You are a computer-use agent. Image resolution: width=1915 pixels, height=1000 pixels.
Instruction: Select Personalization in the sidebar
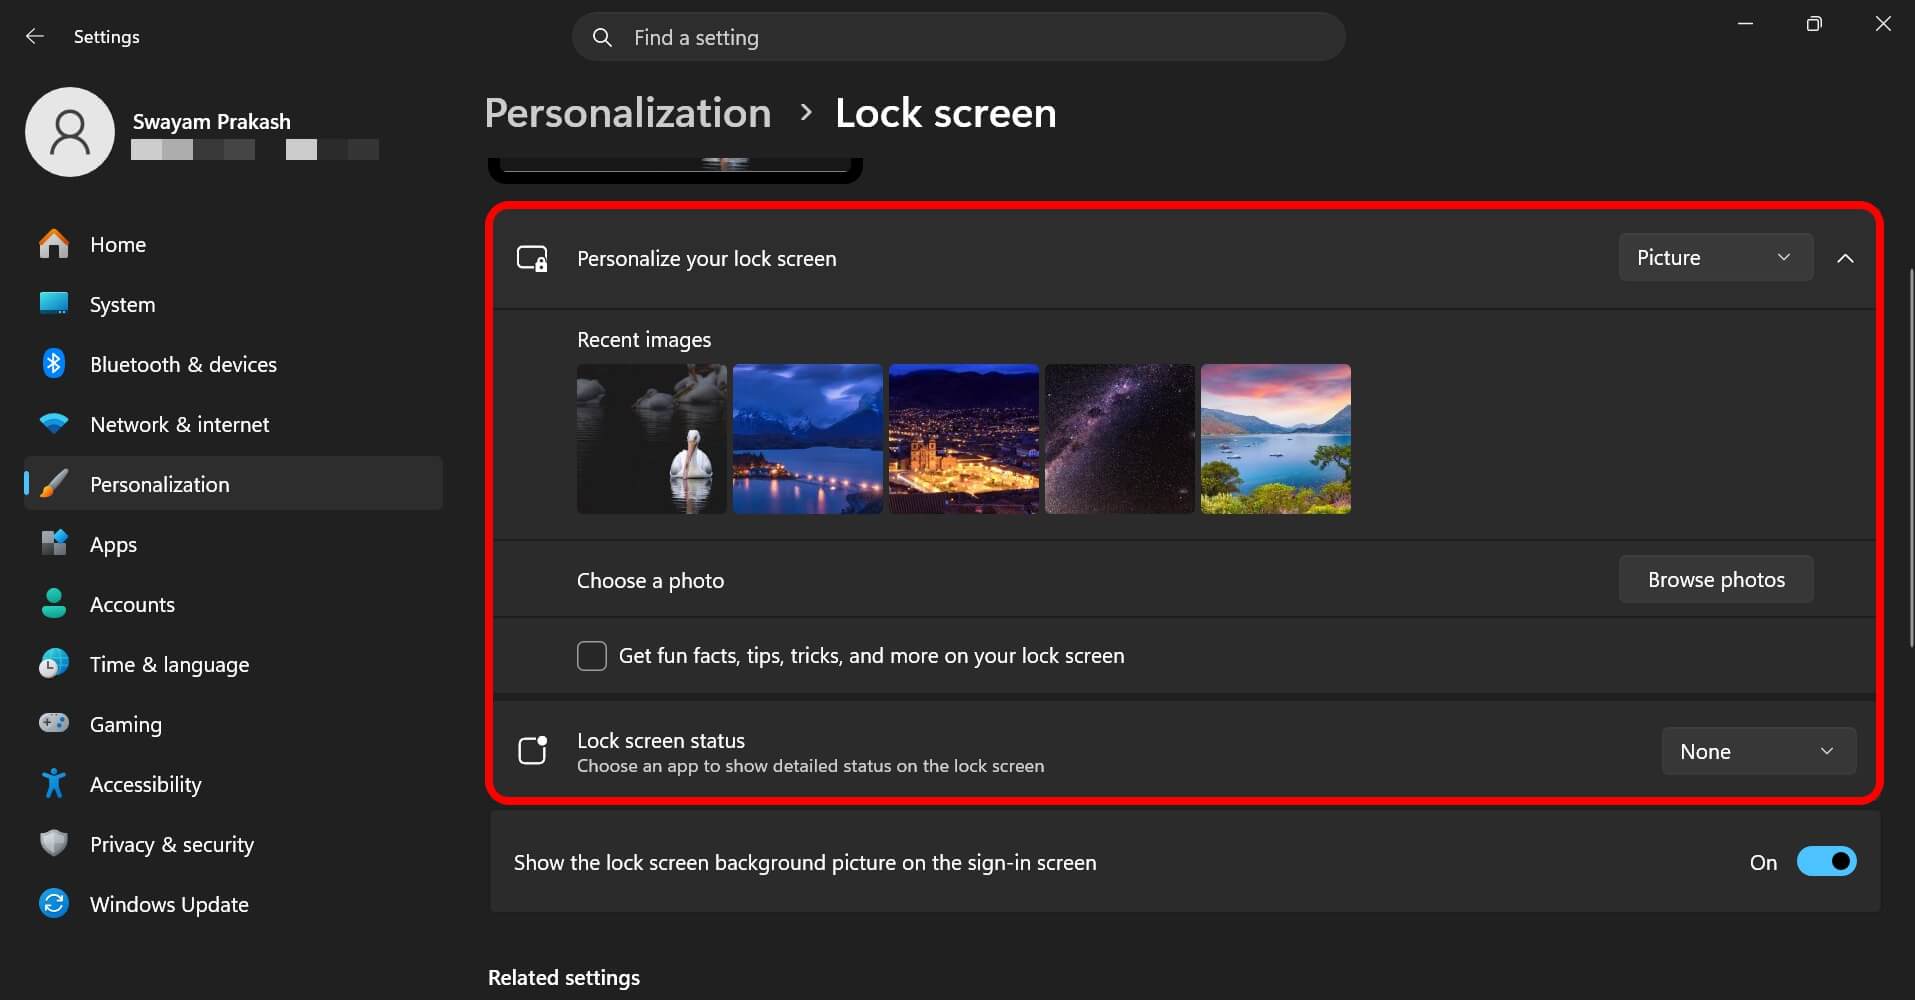(x=158, y=483)
